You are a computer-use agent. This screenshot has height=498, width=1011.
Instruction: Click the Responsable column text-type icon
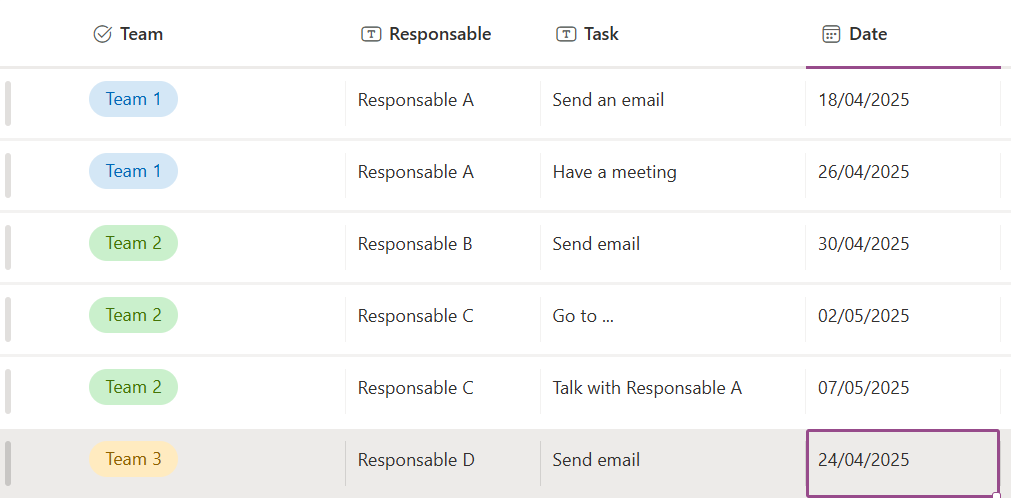coord(371,34)
